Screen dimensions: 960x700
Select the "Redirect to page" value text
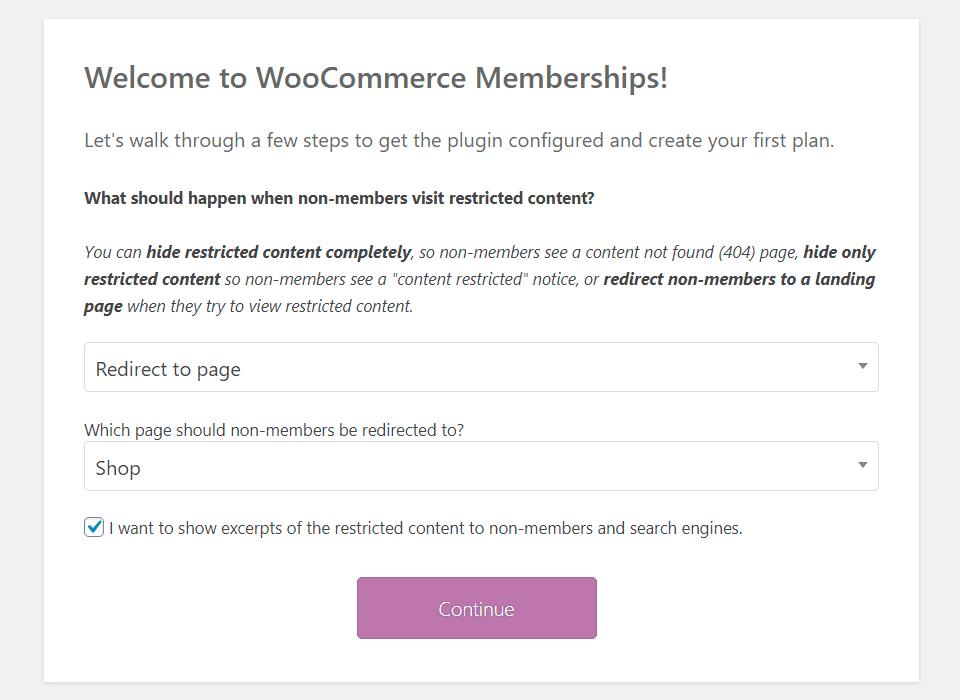click(167, 369)
